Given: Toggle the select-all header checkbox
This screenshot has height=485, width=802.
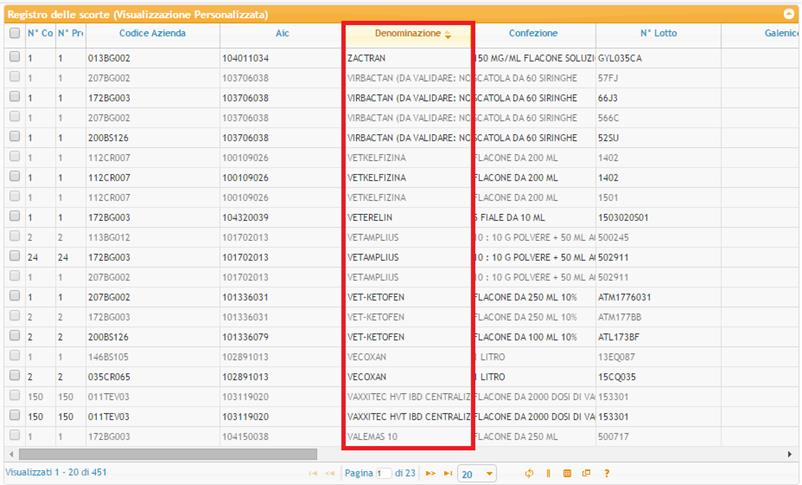Looking at the screenshot, I should coord(14,33).
